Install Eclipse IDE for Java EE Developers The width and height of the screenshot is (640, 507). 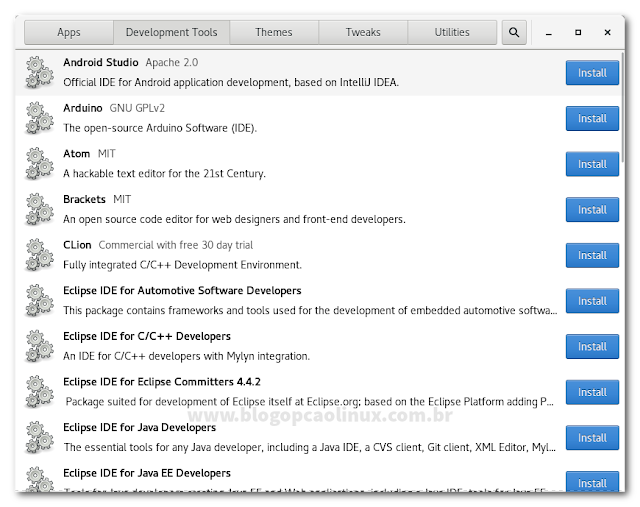(592, 482)
